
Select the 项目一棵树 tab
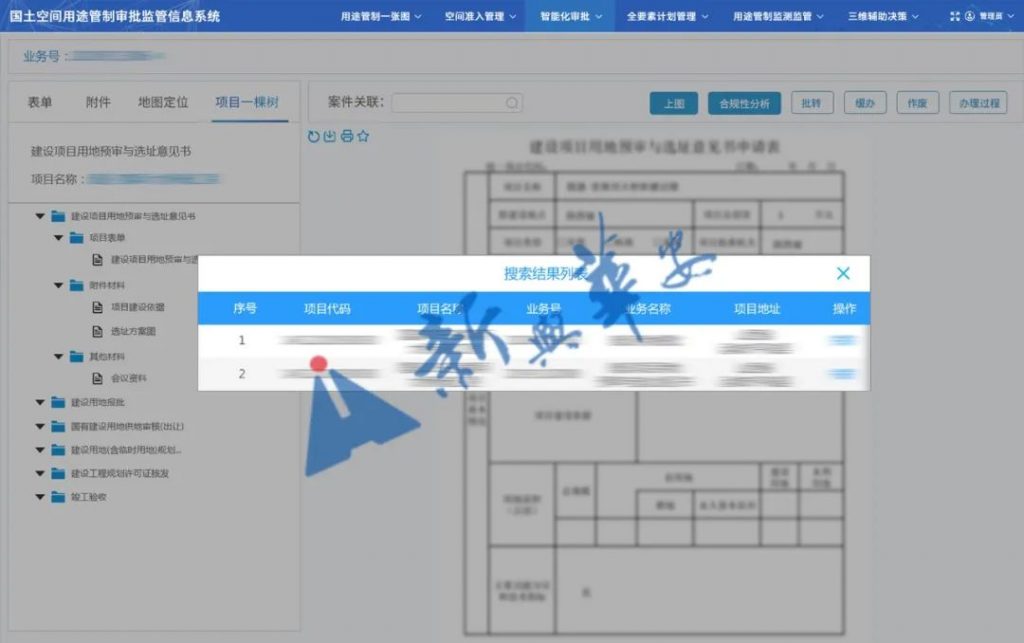tap(247, 102)
